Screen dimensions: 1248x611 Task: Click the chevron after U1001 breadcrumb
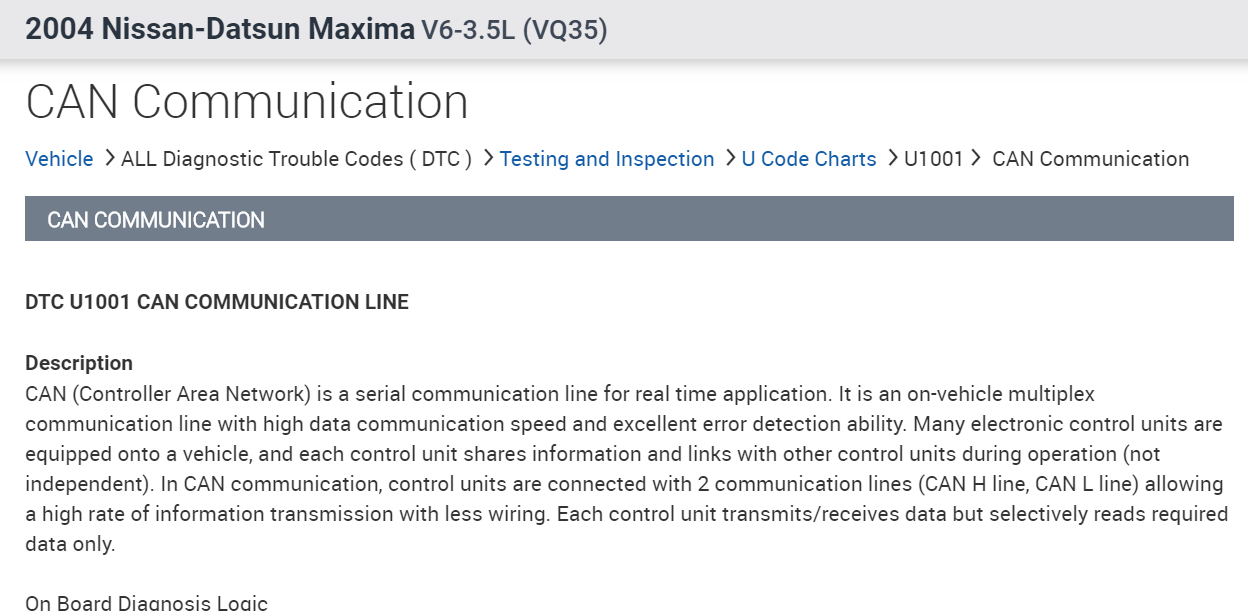point(974,158)
